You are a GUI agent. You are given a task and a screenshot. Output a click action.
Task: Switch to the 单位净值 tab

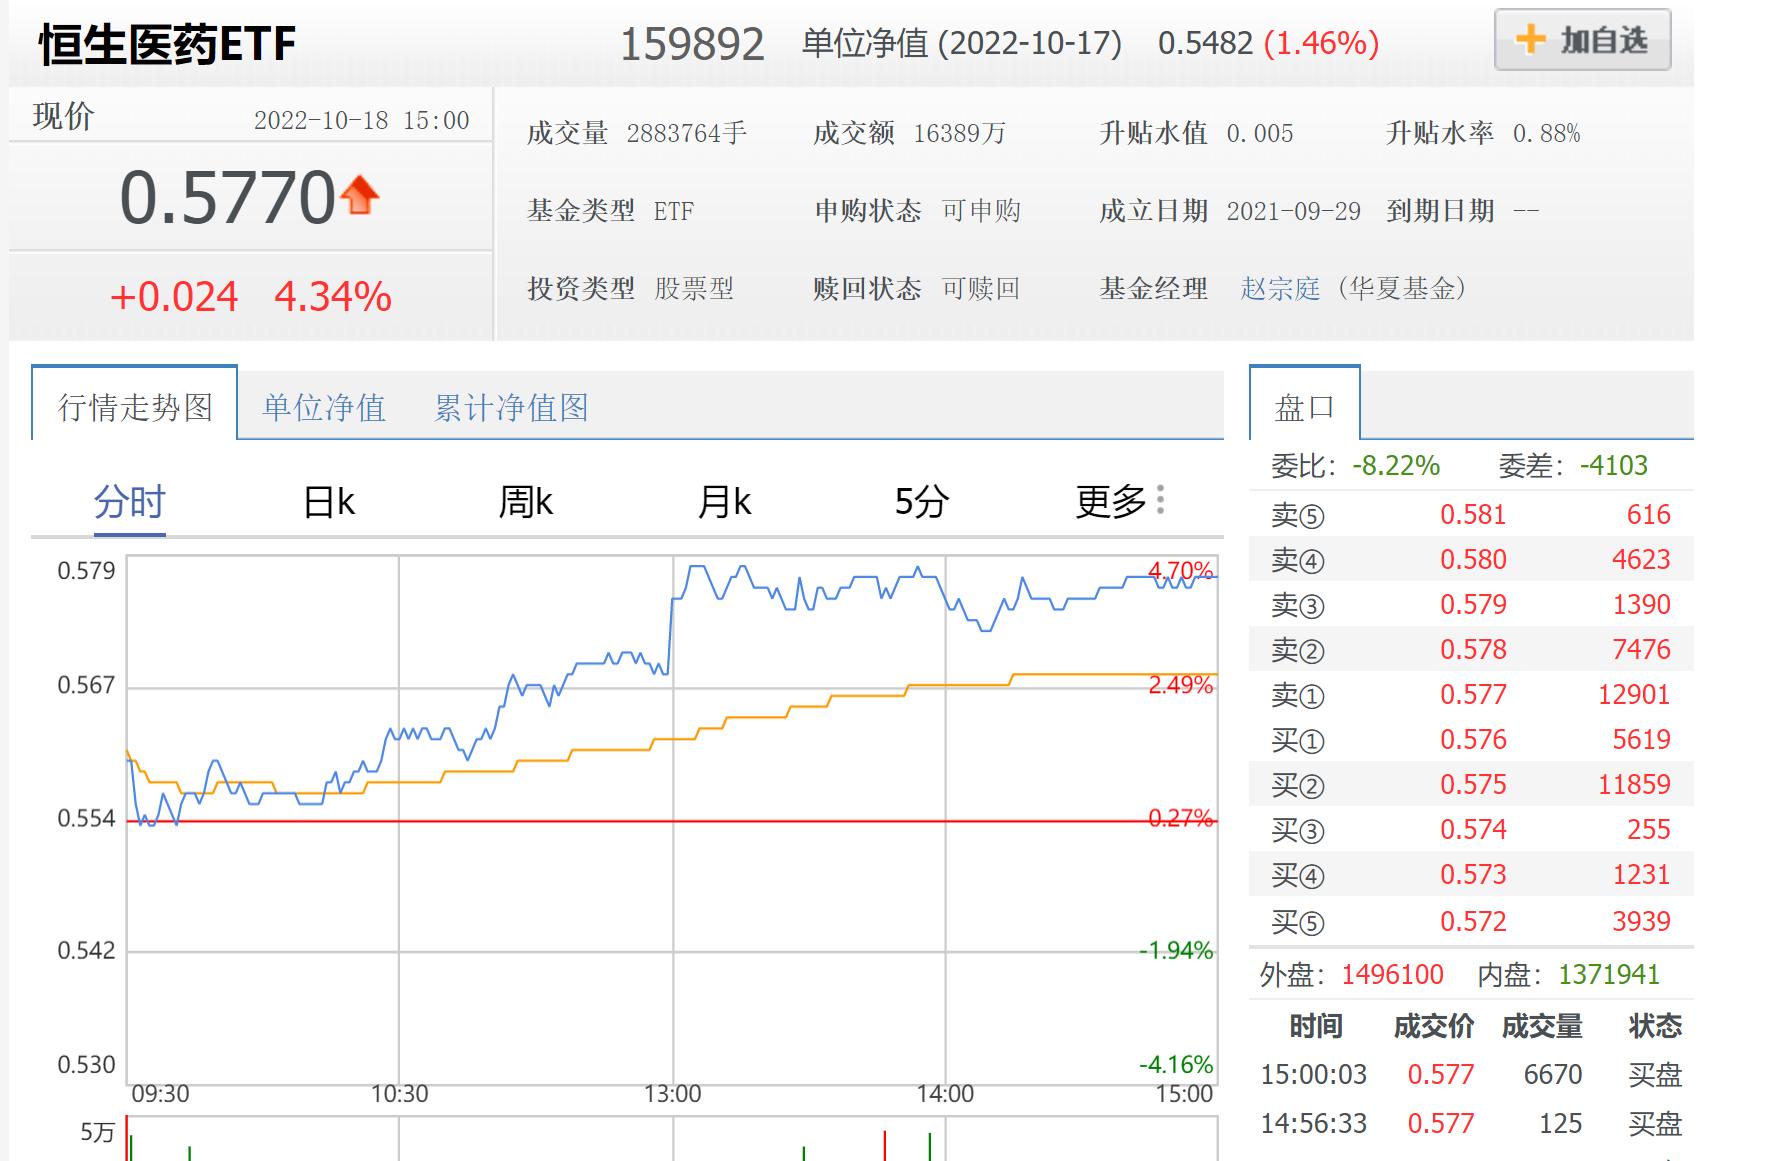coord(324,407)
